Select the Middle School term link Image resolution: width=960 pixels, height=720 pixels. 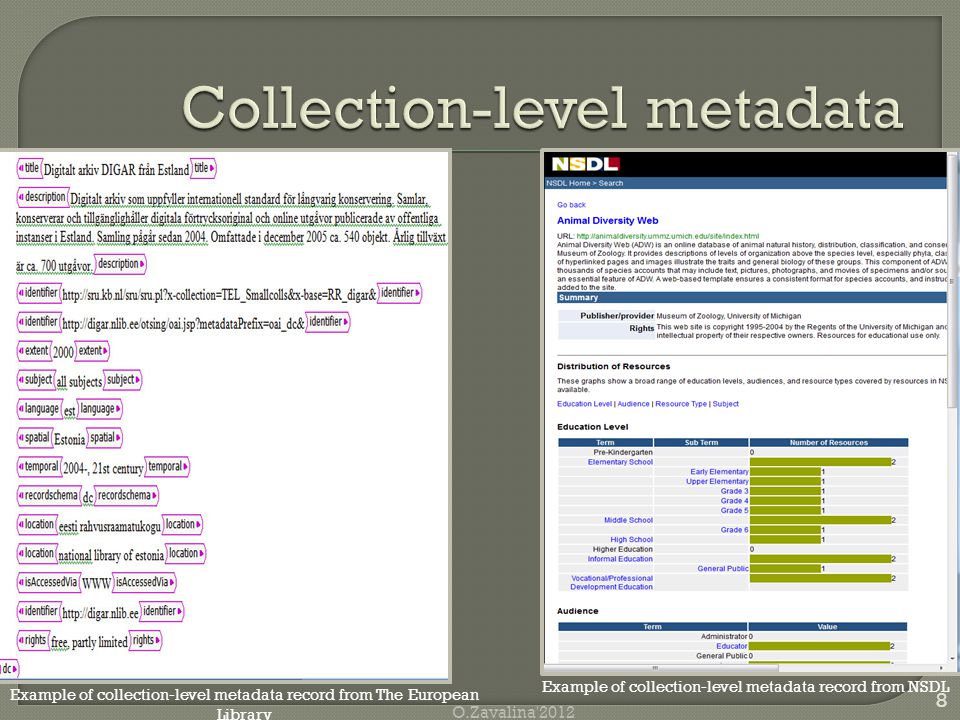[x=628, y=520]
